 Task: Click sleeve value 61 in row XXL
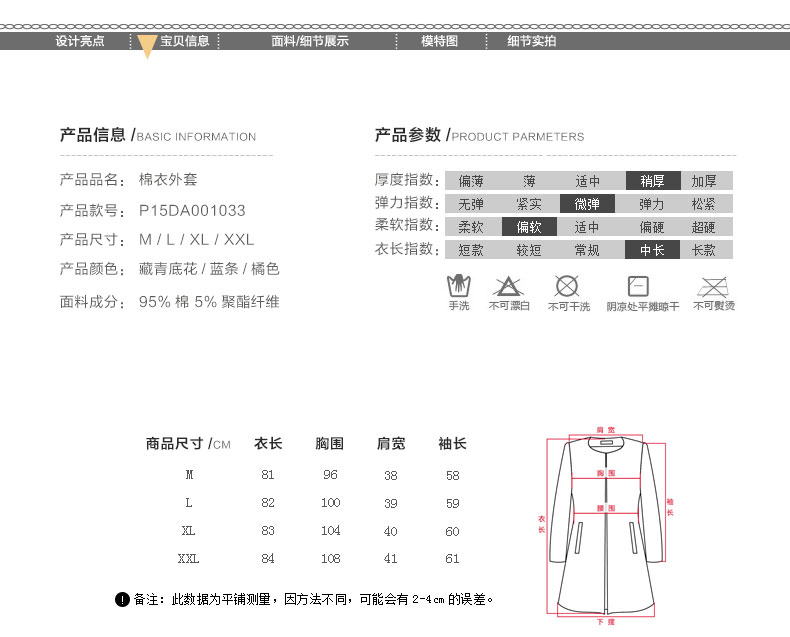452,558
